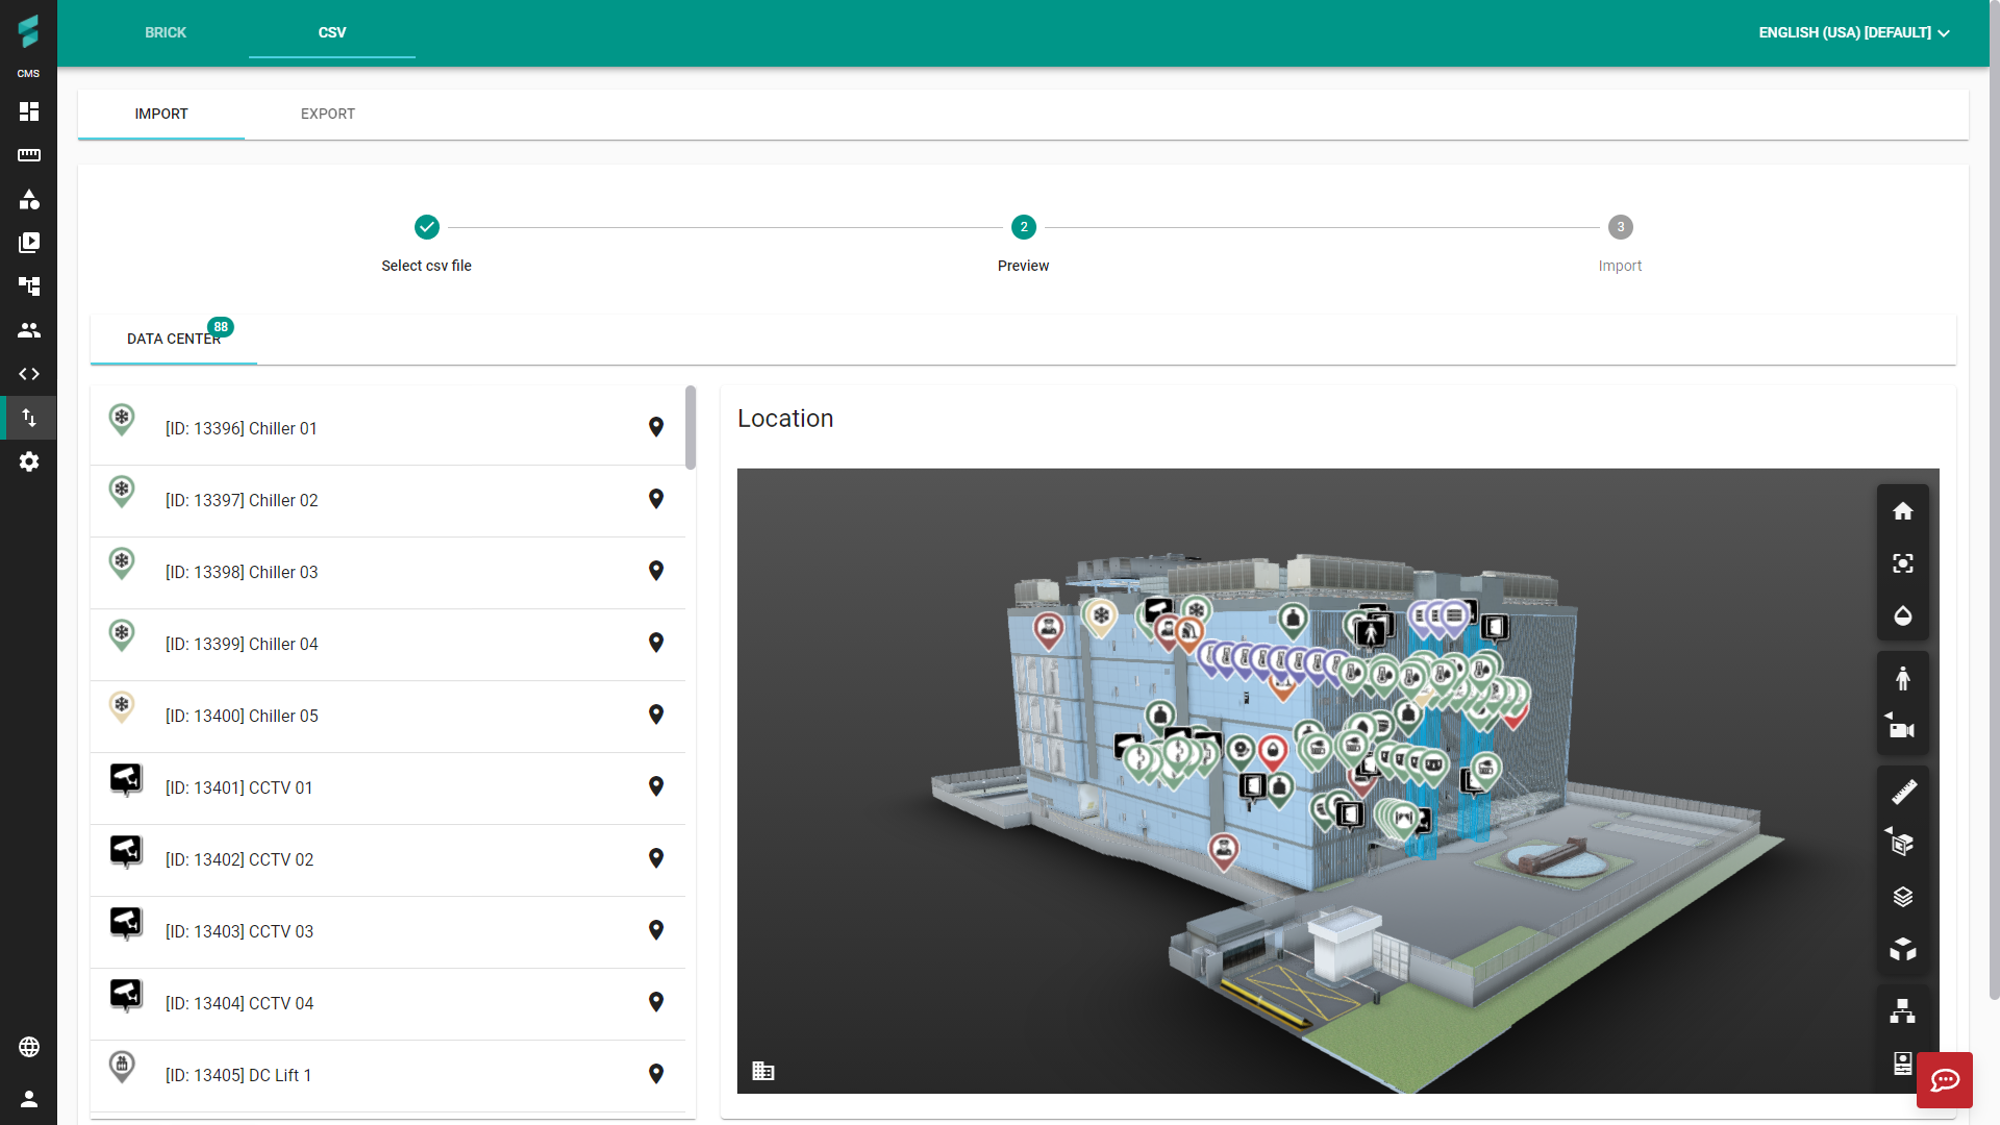This screenshot has height=1125, width=2000.
Task: Activate the first-person walk icon
Action: 1902,678
